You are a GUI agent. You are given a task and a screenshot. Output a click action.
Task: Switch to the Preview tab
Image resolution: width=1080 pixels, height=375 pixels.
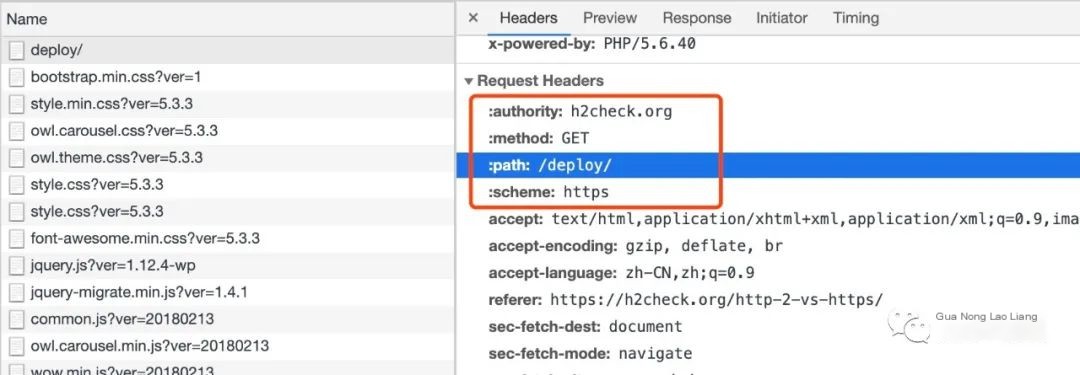610,18
